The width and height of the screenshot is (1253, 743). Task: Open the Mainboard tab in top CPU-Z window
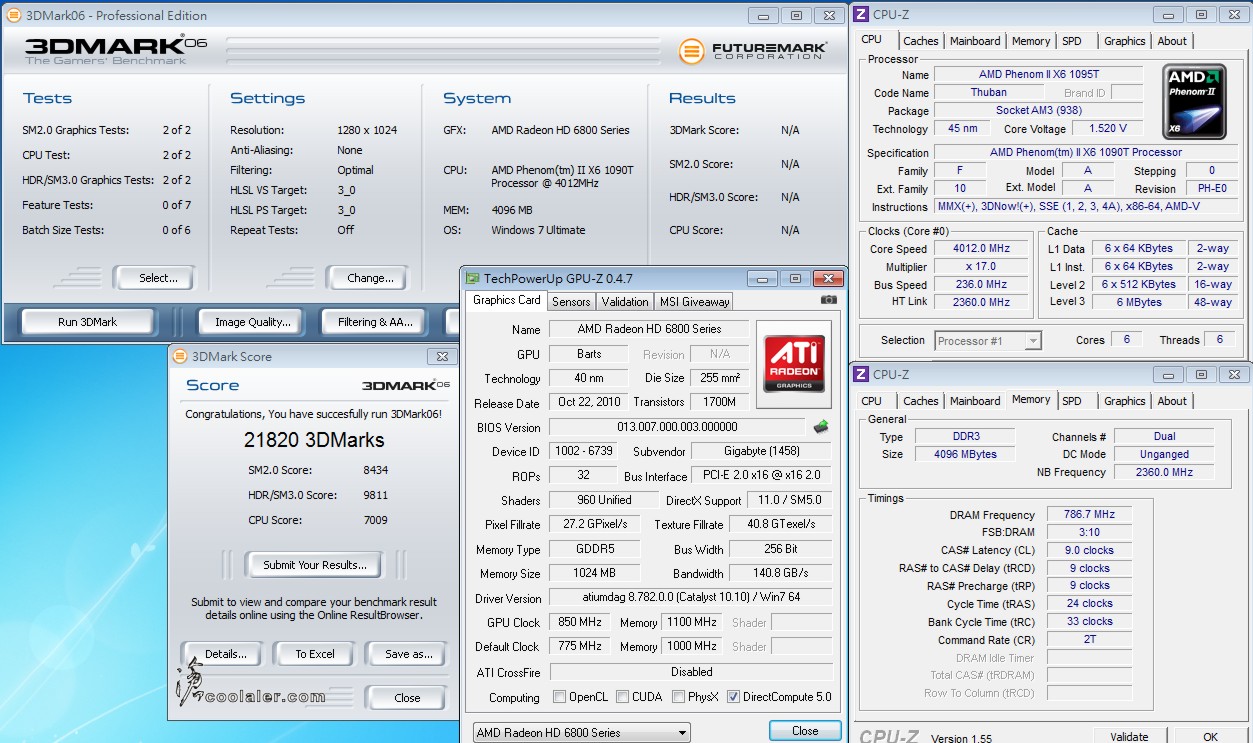(974, 41)
